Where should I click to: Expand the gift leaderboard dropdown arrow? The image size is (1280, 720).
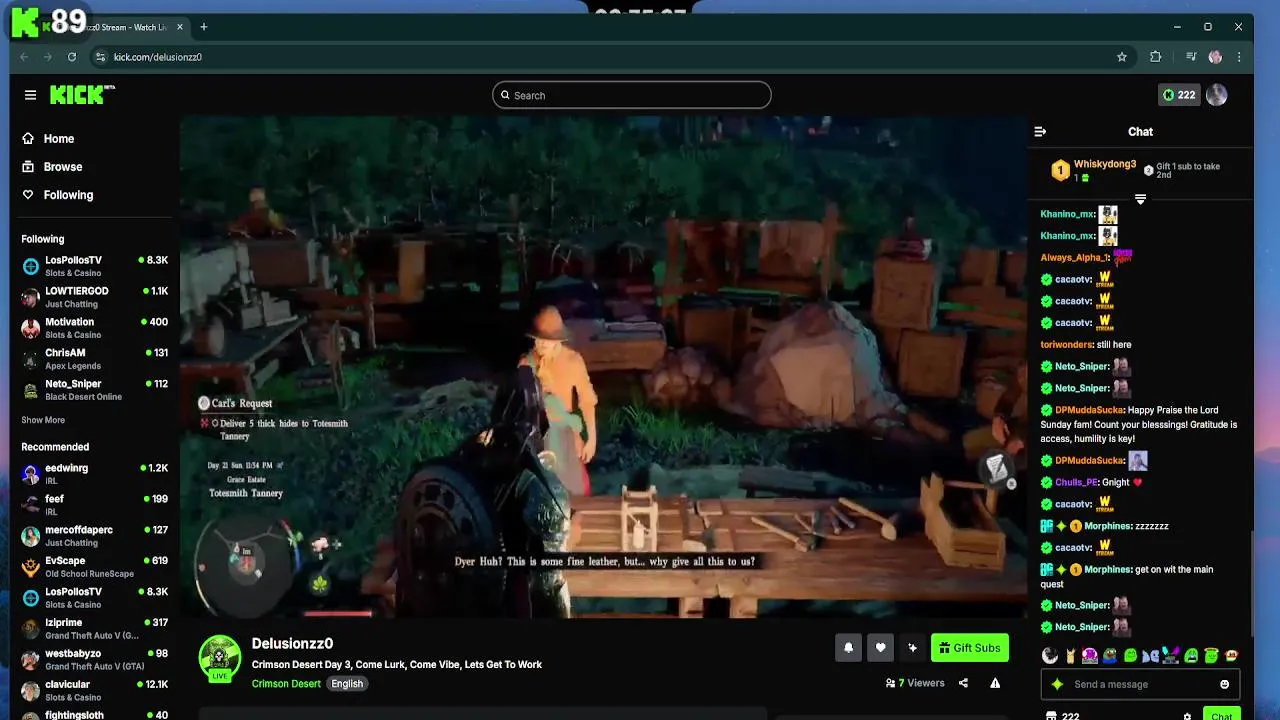point(1140,199)
